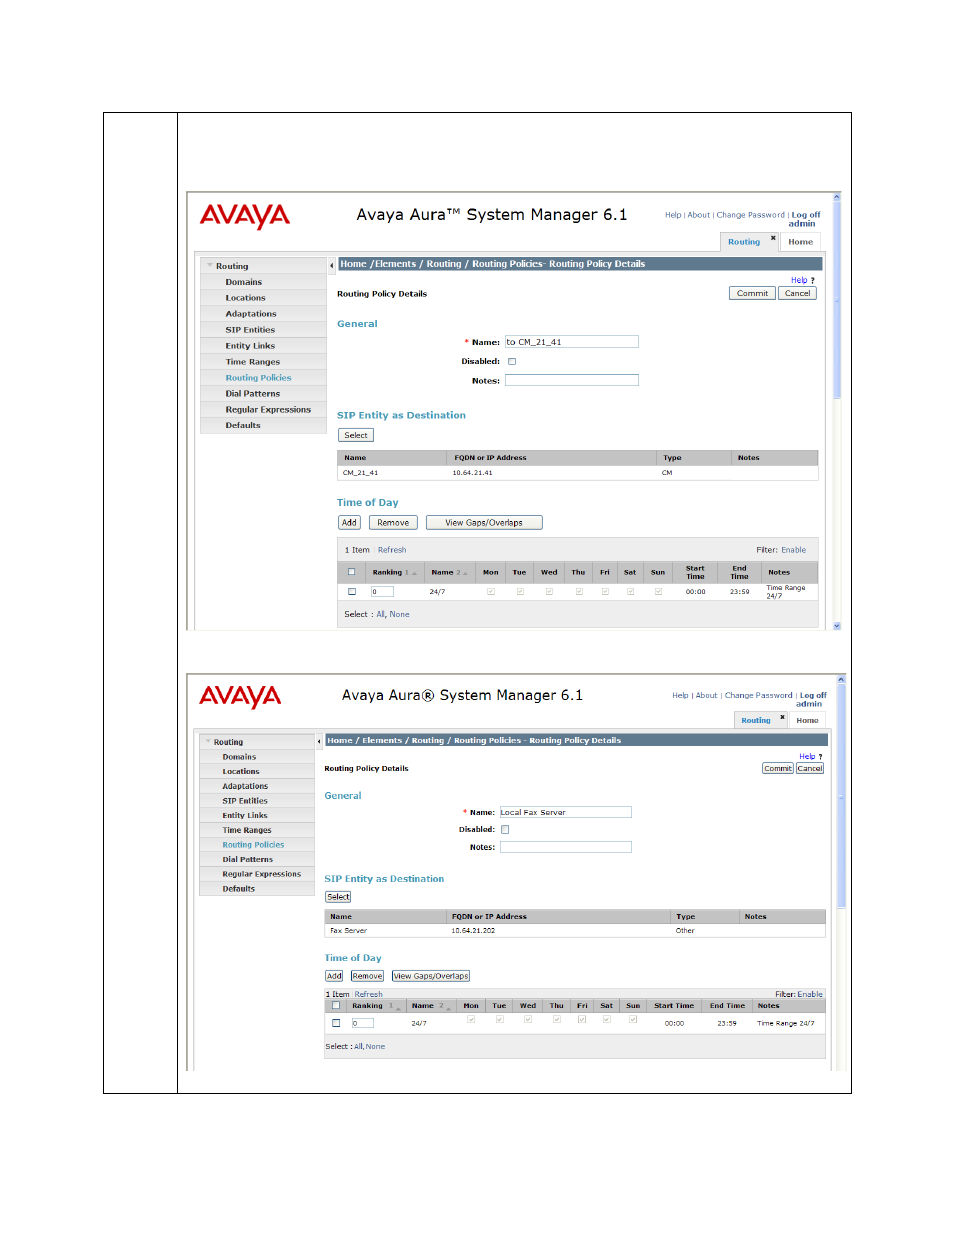The width and height of the screenshot is (954, 1235).
Task: Click empty Notes field in upper screenshot
Action: click(572, 381)
